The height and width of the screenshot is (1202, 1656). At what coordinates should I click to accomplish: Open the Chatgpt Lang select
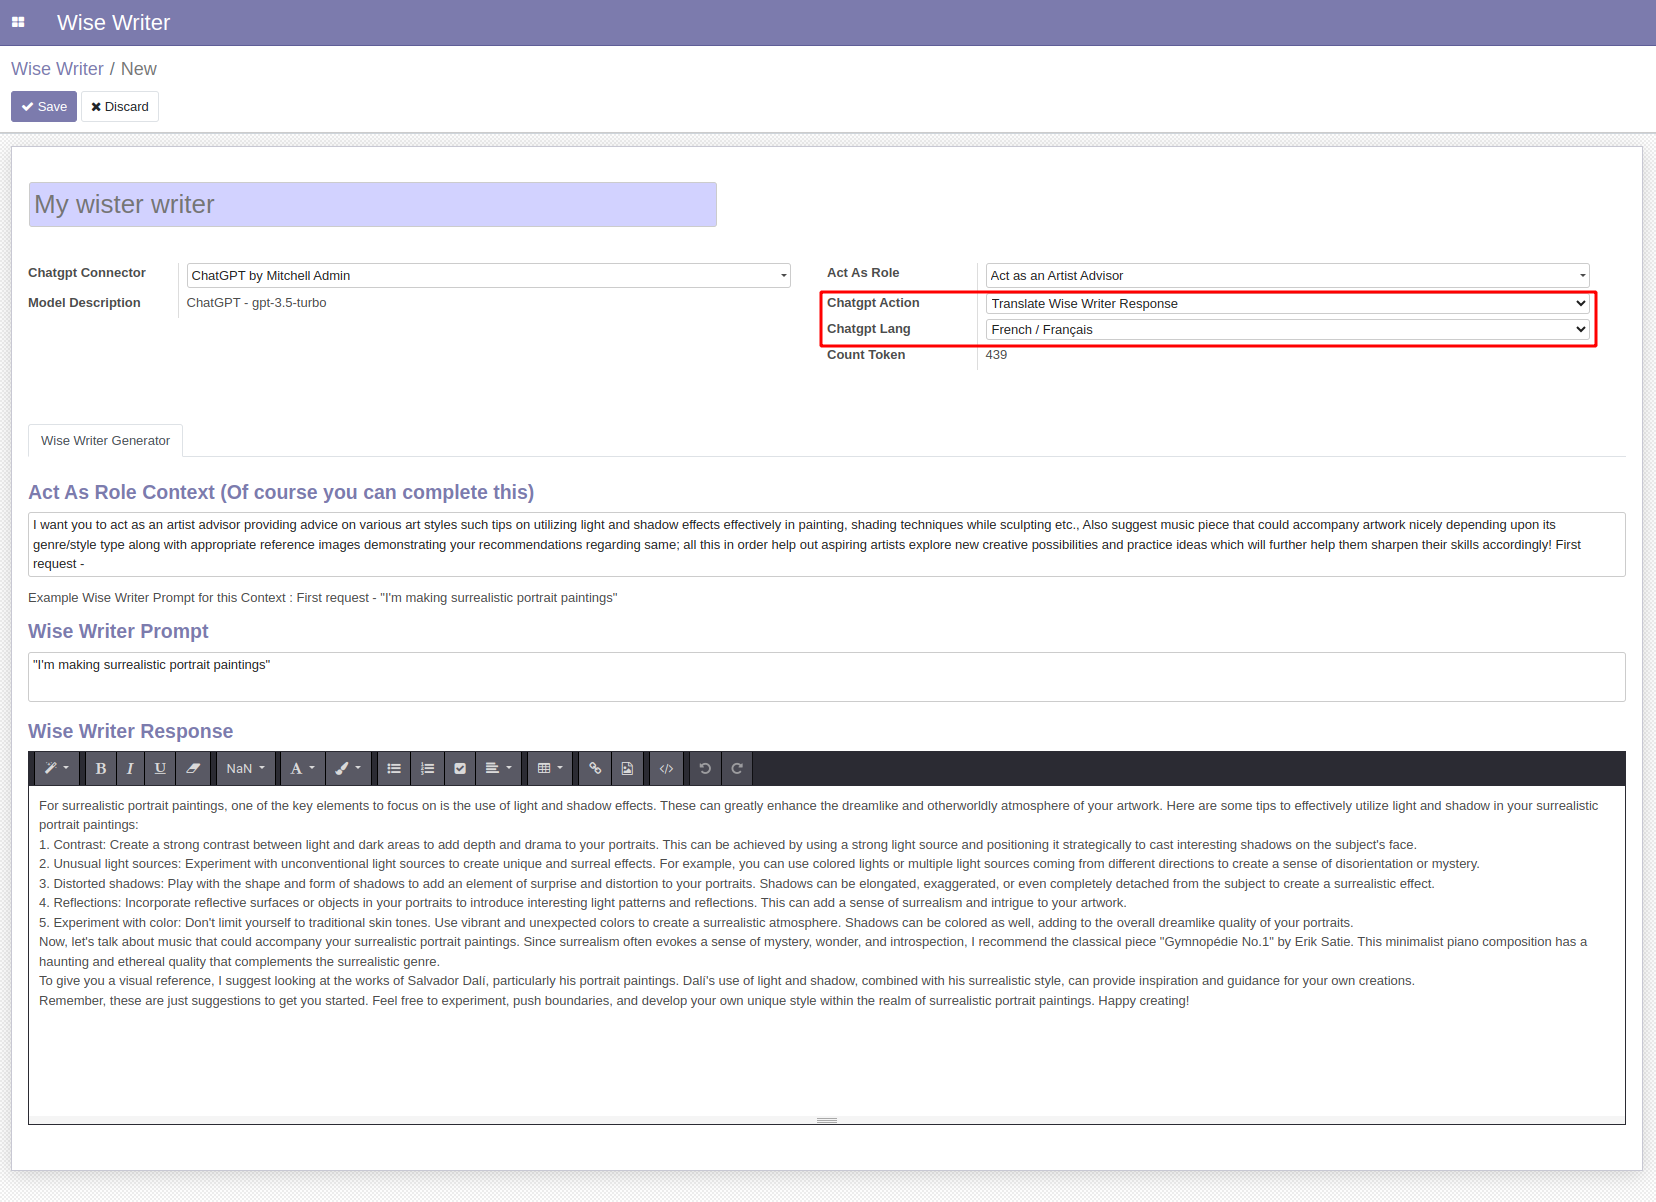click(x=1288, y=329)
